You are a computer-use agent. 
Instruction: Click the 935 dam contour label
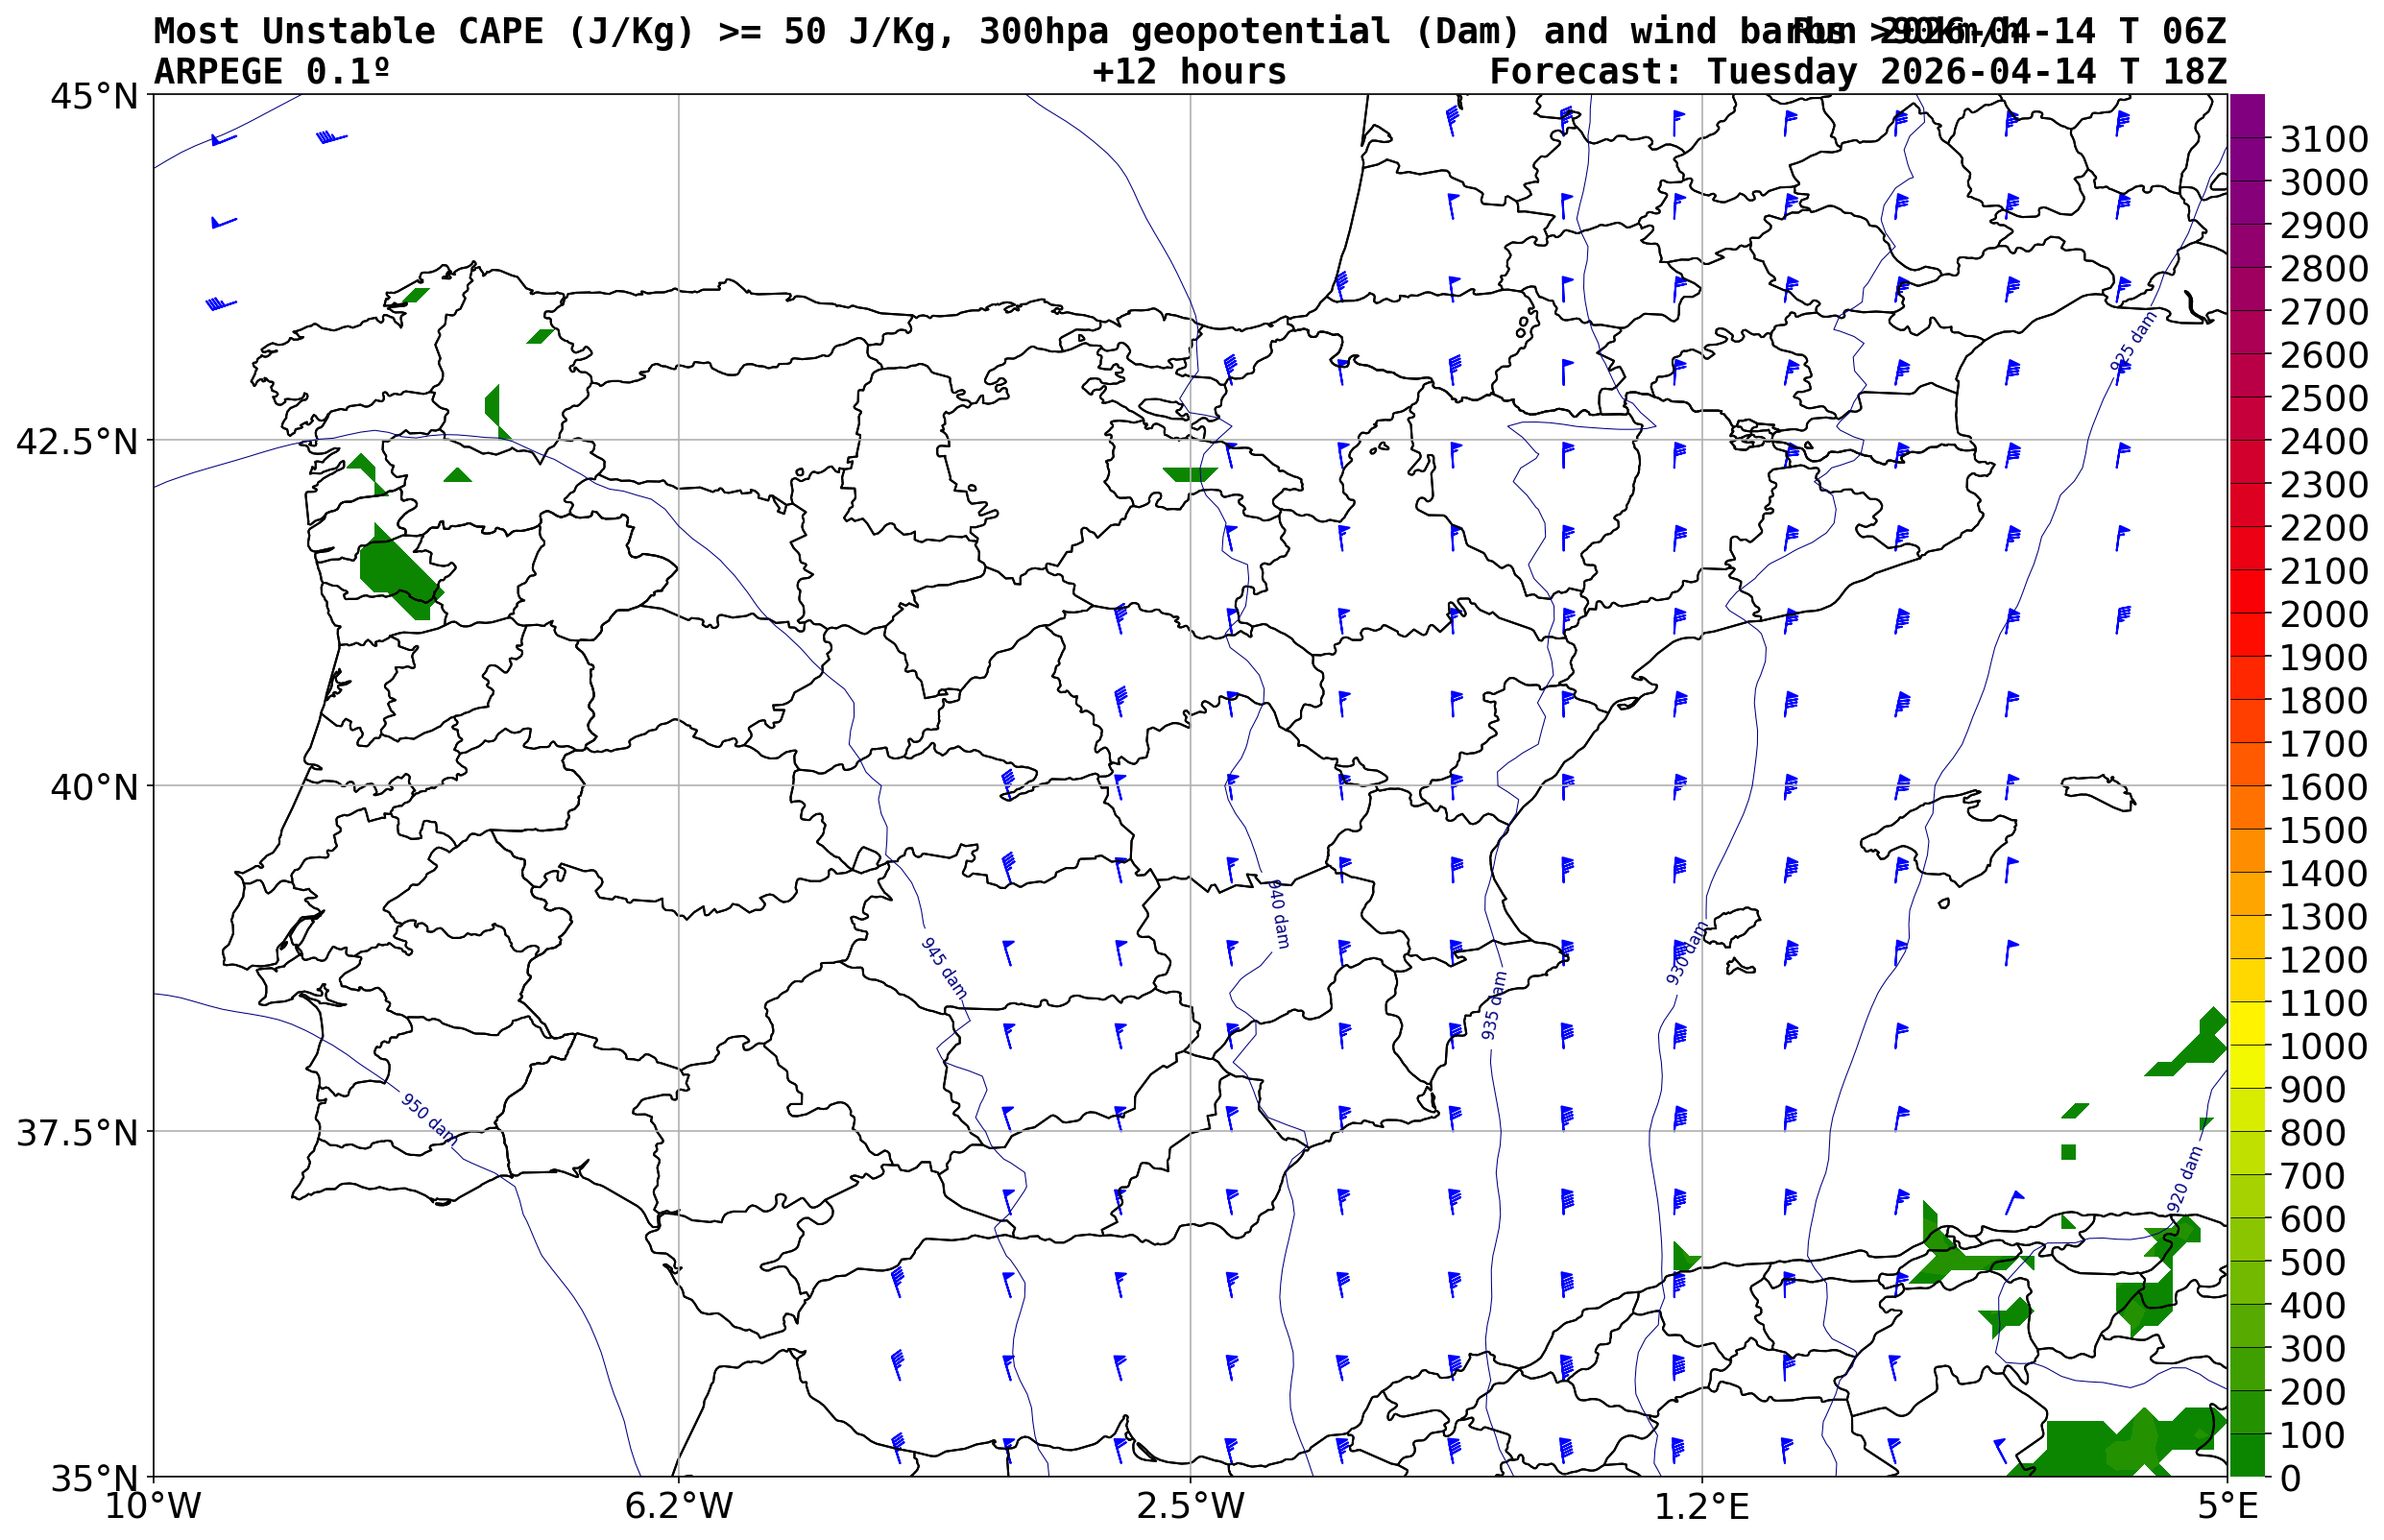(x=1493, y=1005)
